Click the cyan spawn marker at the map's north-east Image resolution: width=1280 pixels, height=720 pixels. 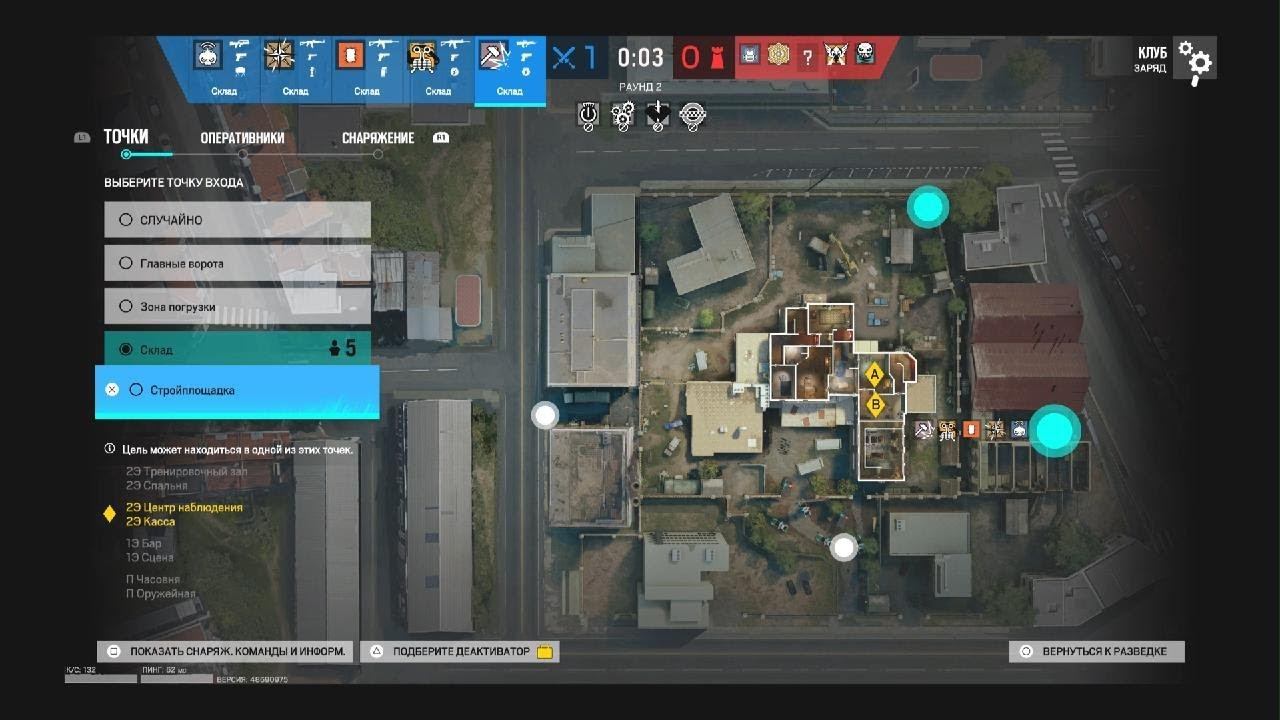click(928, 207)
